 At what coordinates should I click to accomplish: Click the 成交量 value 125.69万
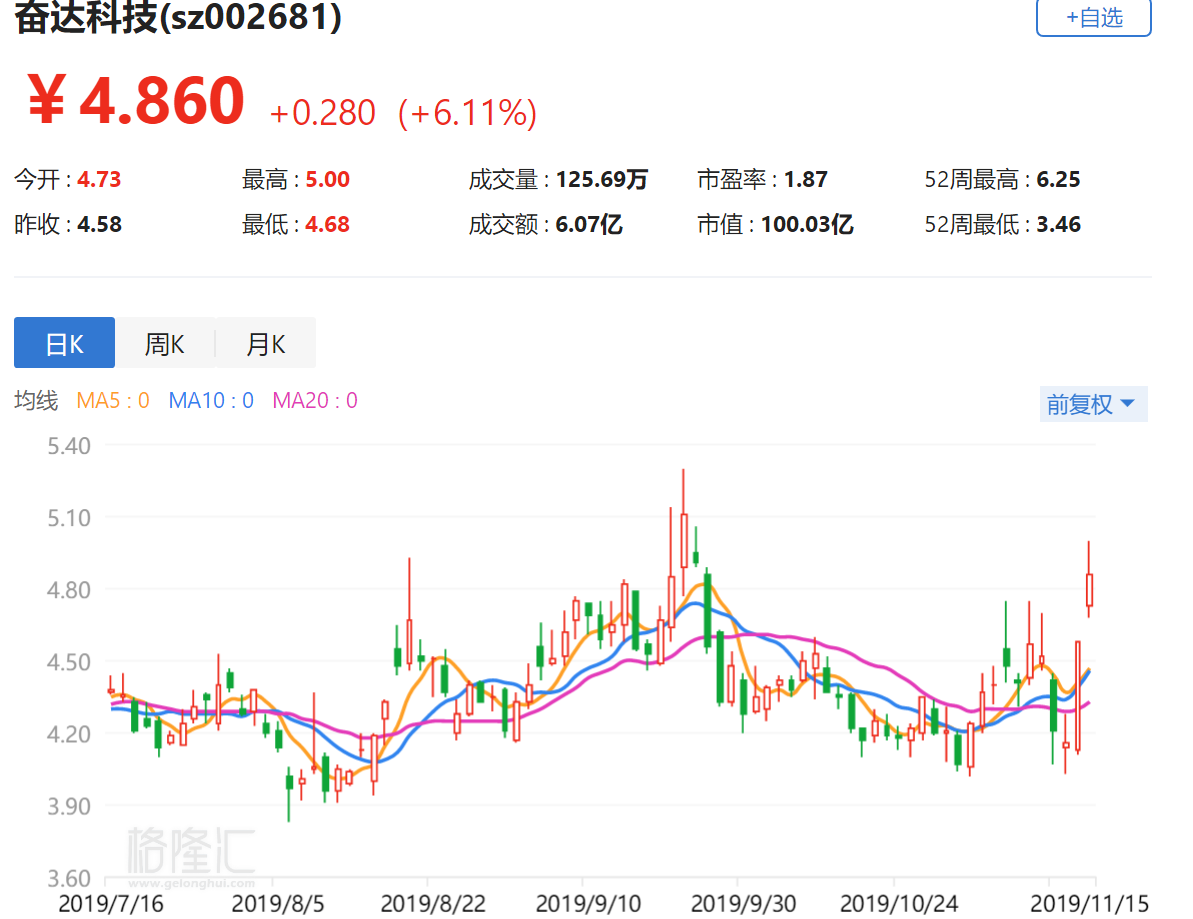pyautogui.click(x=601, y=180)
